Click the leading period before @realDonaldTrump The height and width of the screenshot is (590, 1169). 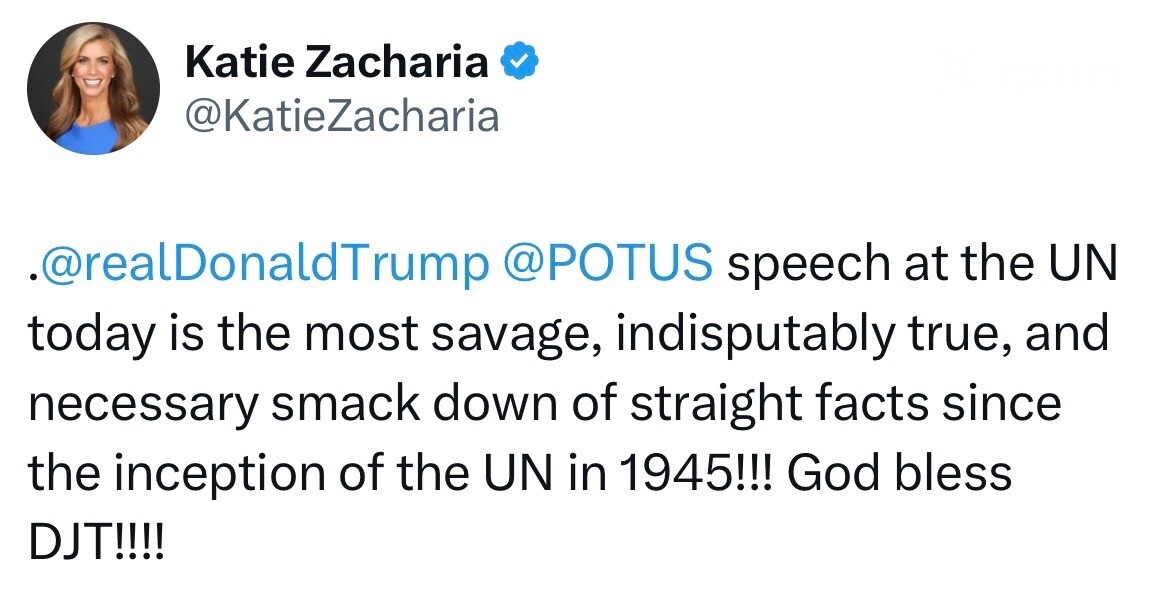[32, 274]
